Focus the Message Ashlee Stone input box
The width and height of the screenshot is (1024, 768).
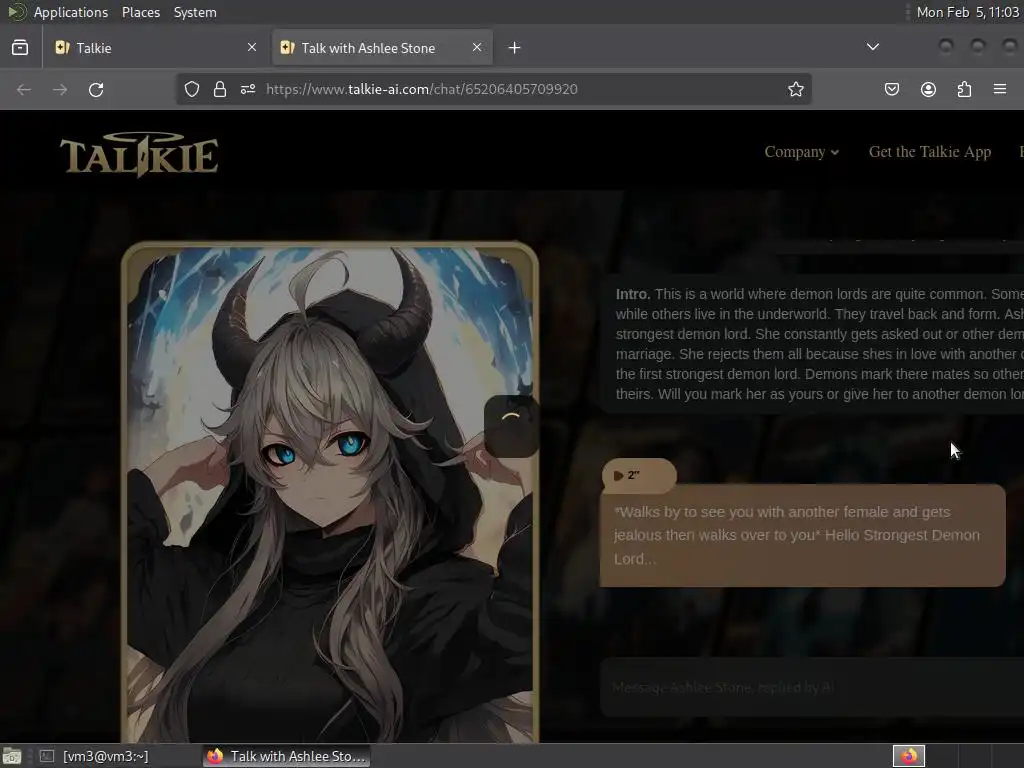point(812,687)
